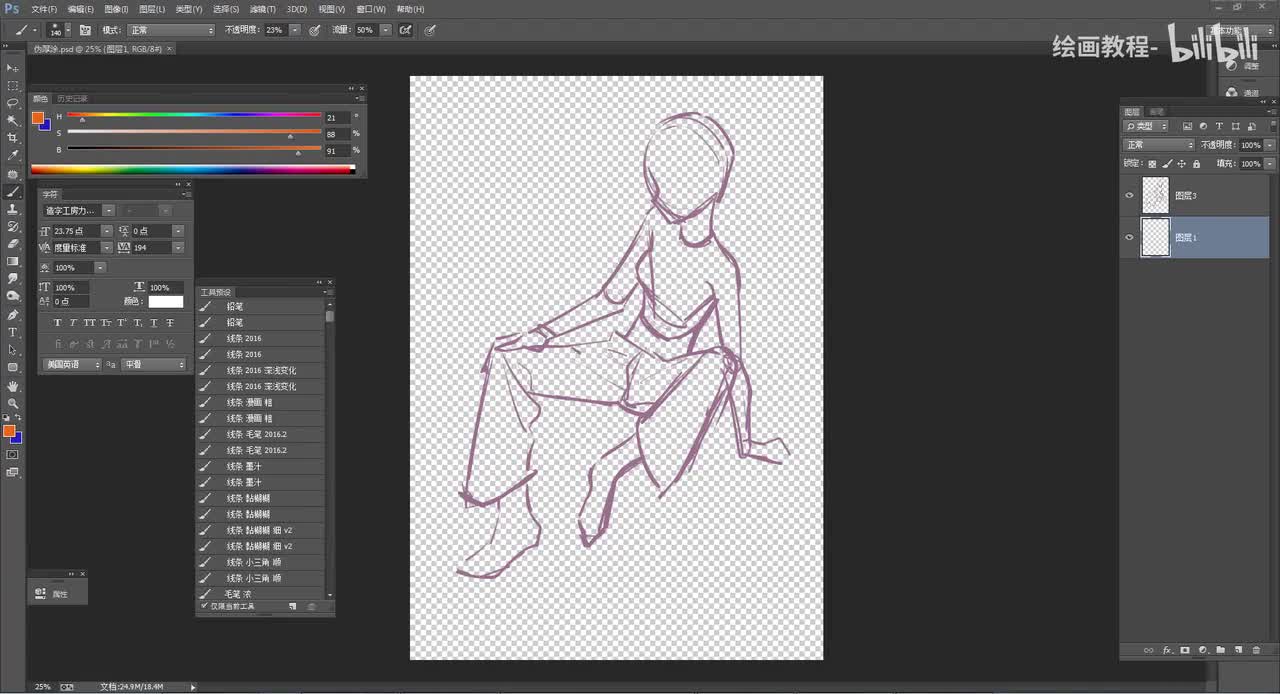Screen dimensions: 1280x694
Task: Click the foreground orange color swatch in toolbar
Action: pyautogui.click(x=9, y=431)
